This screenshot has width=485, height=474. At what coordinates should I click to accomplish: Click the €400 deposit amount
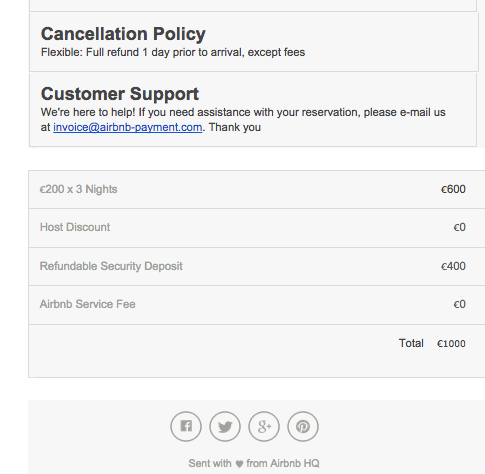pos(453,266)
